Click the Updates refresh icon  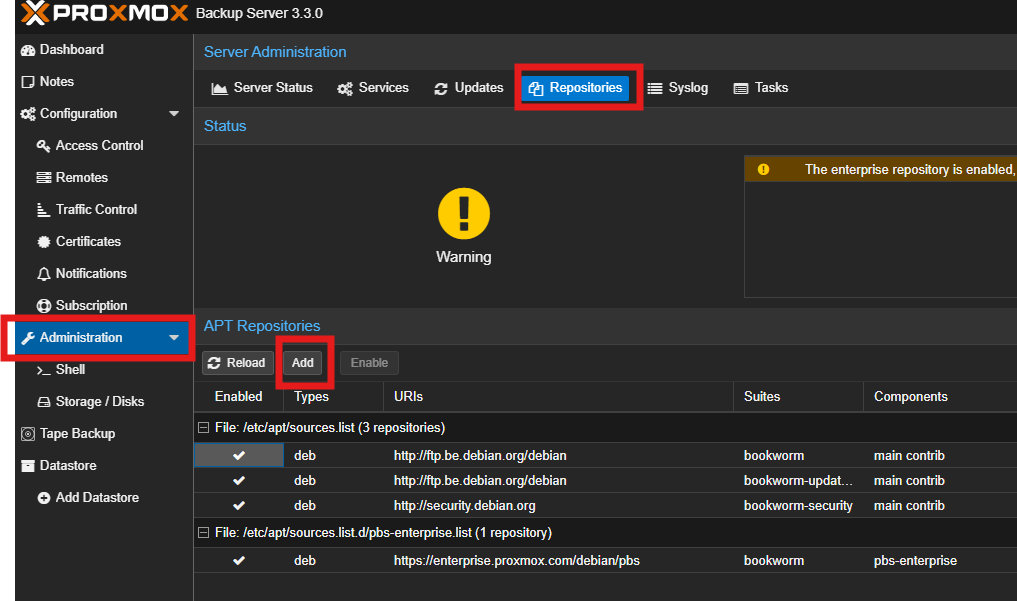pyautogui.click(x=441, y=89)
